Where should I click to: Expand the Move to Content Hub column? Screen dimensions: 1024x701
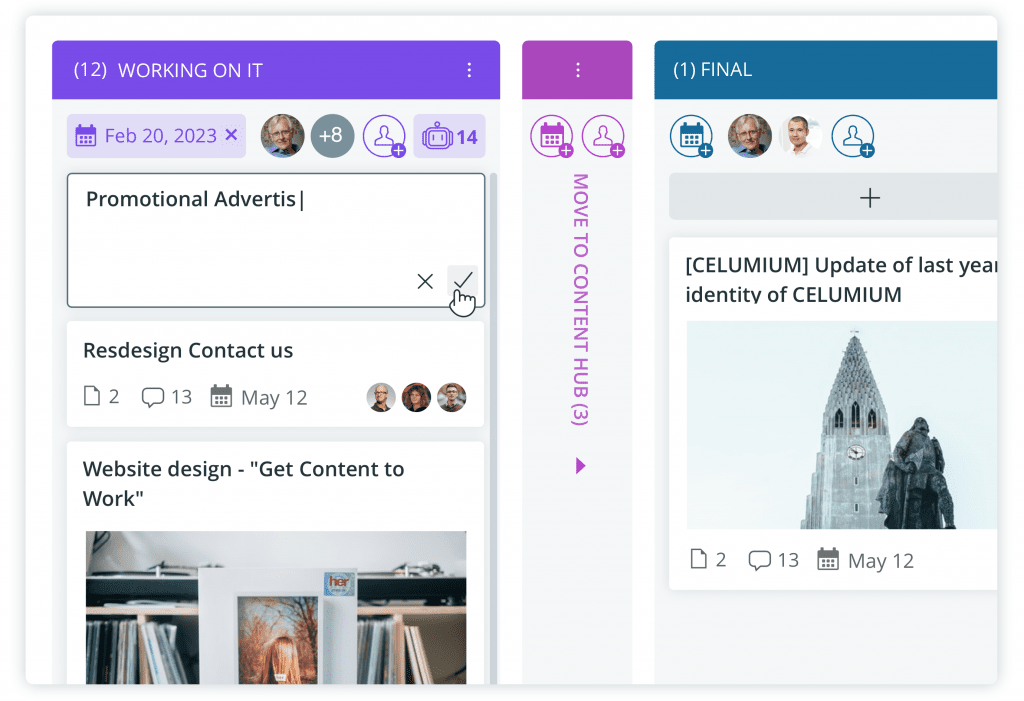(580, 466)
